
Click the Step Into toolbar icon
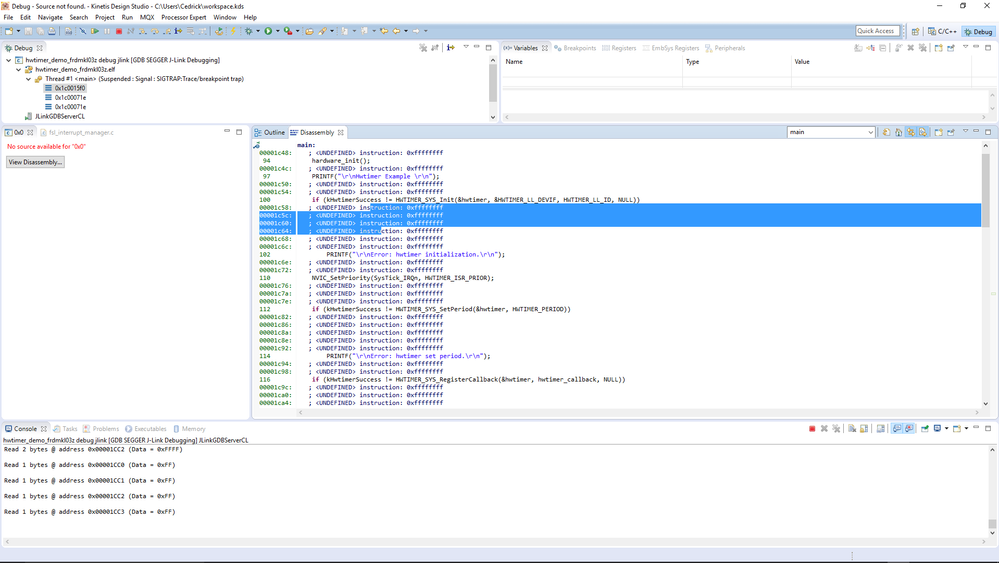[x=142, y=31]
